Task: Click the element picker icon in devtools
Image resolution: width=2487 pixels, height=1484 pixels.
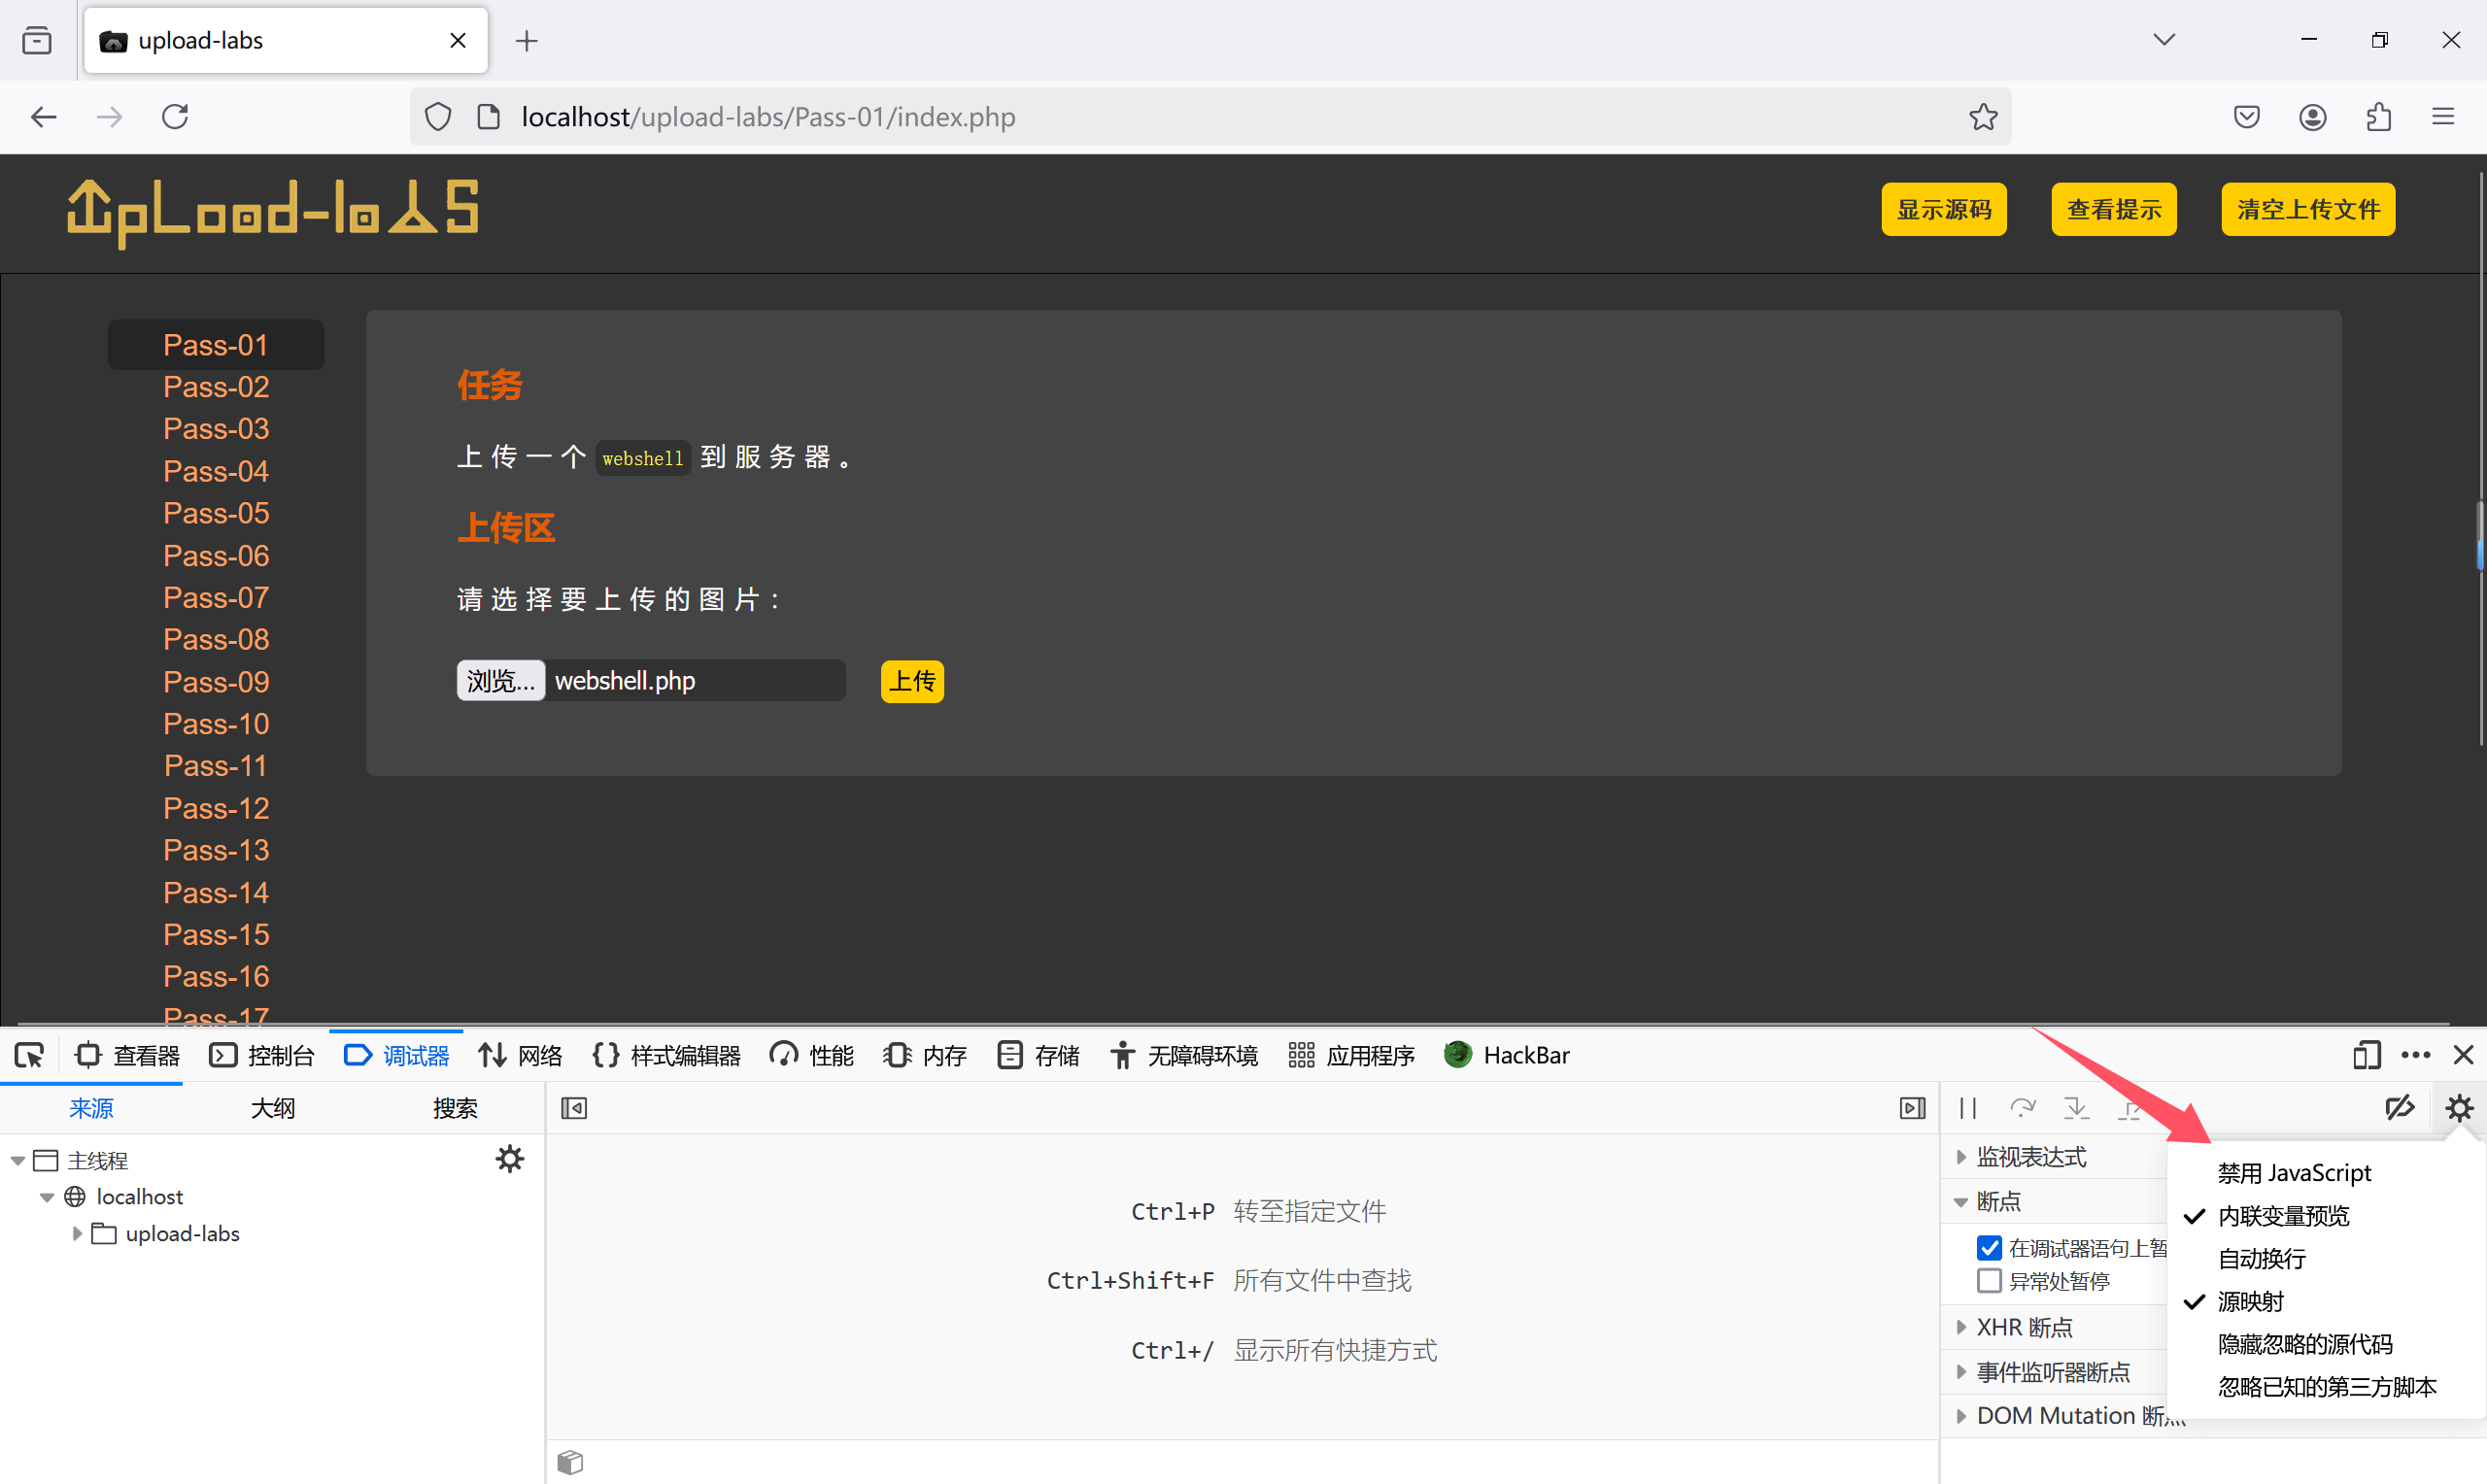Action: 29,1055
